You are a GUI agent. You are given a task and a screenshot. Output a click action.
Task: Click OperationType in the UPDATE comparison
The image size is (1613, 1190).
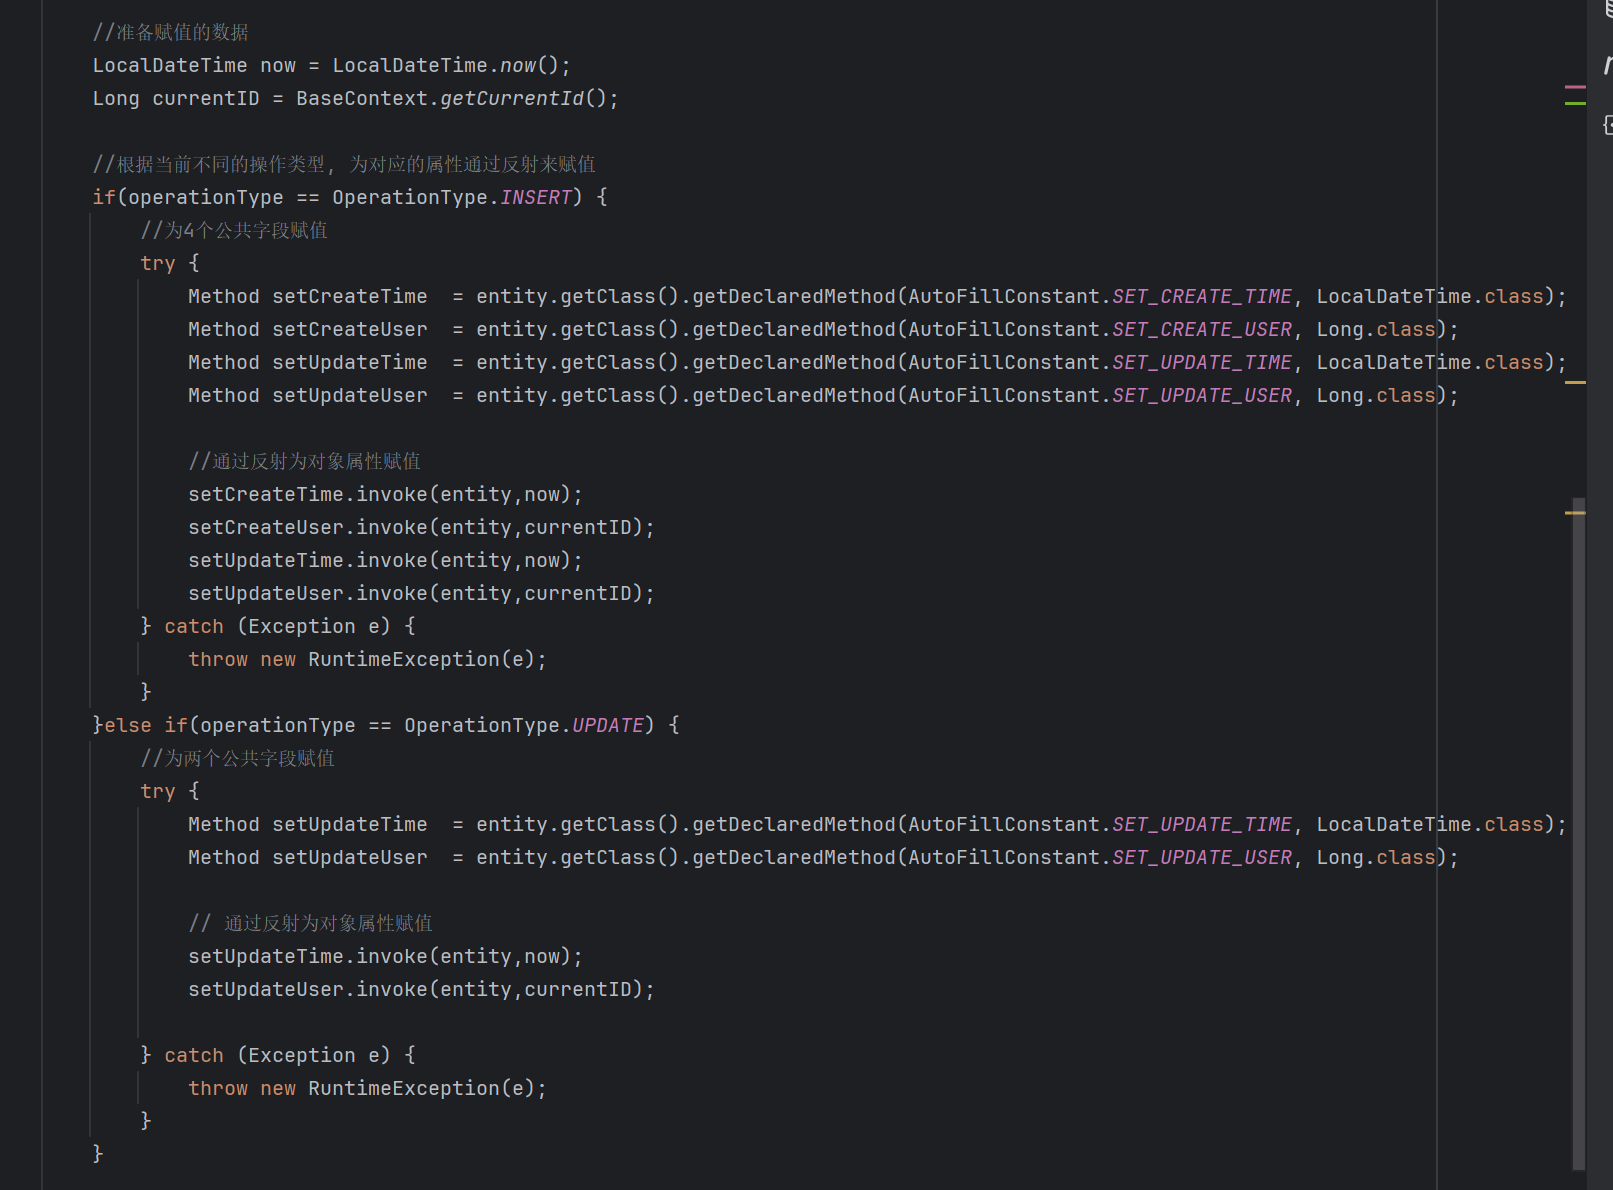482,725
